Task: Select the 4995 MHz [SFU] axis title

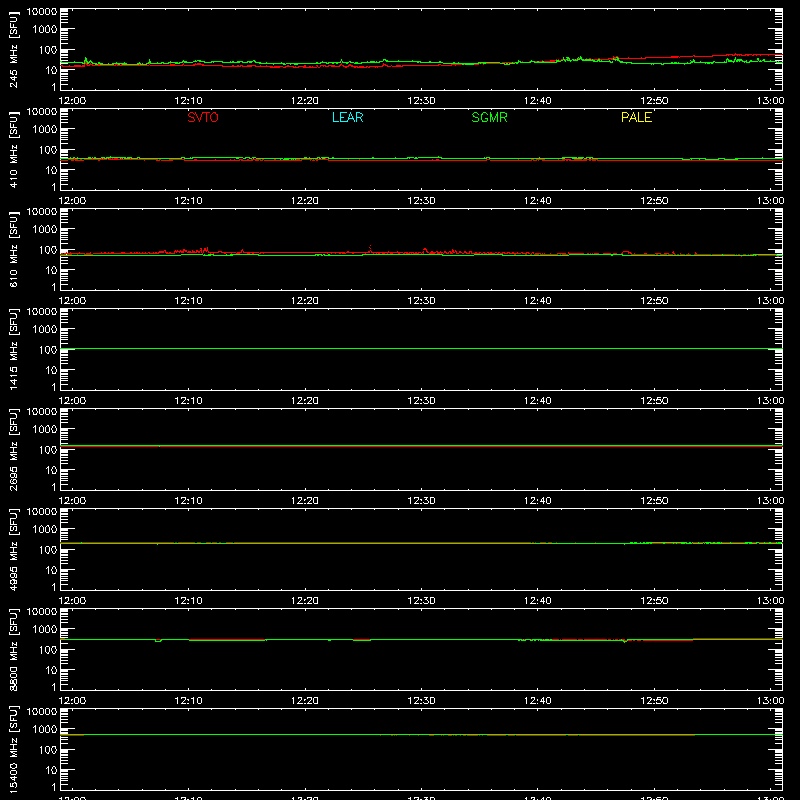Action: click(x=13, y=549)
